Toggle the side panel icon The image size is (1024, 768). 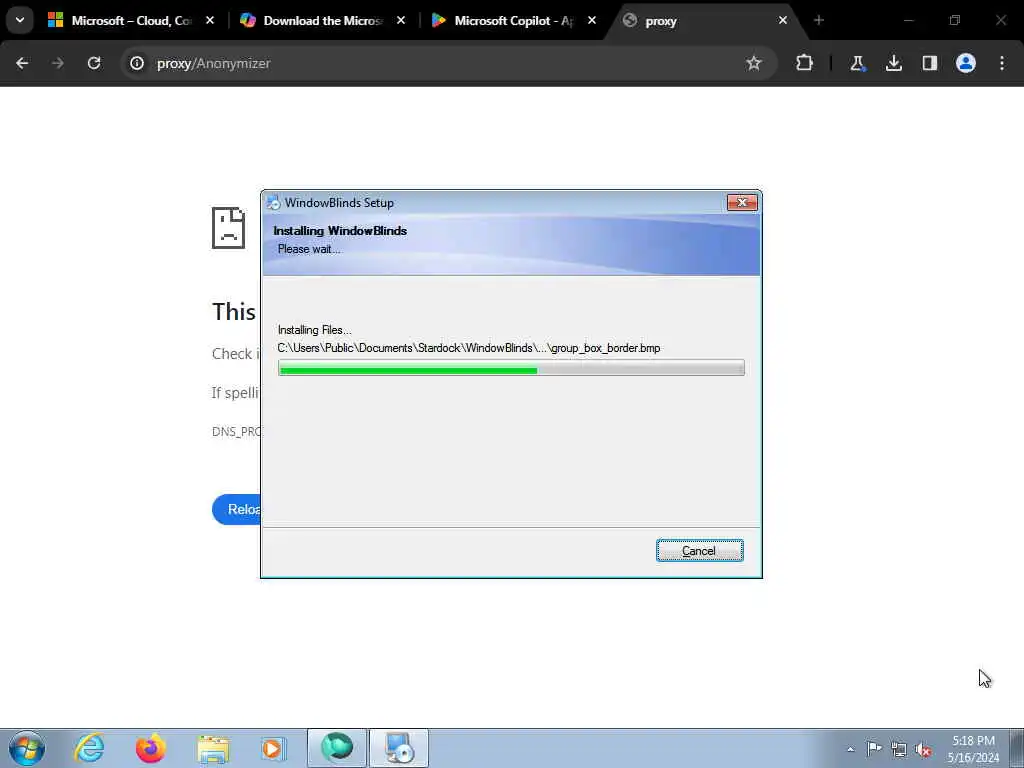929,63
